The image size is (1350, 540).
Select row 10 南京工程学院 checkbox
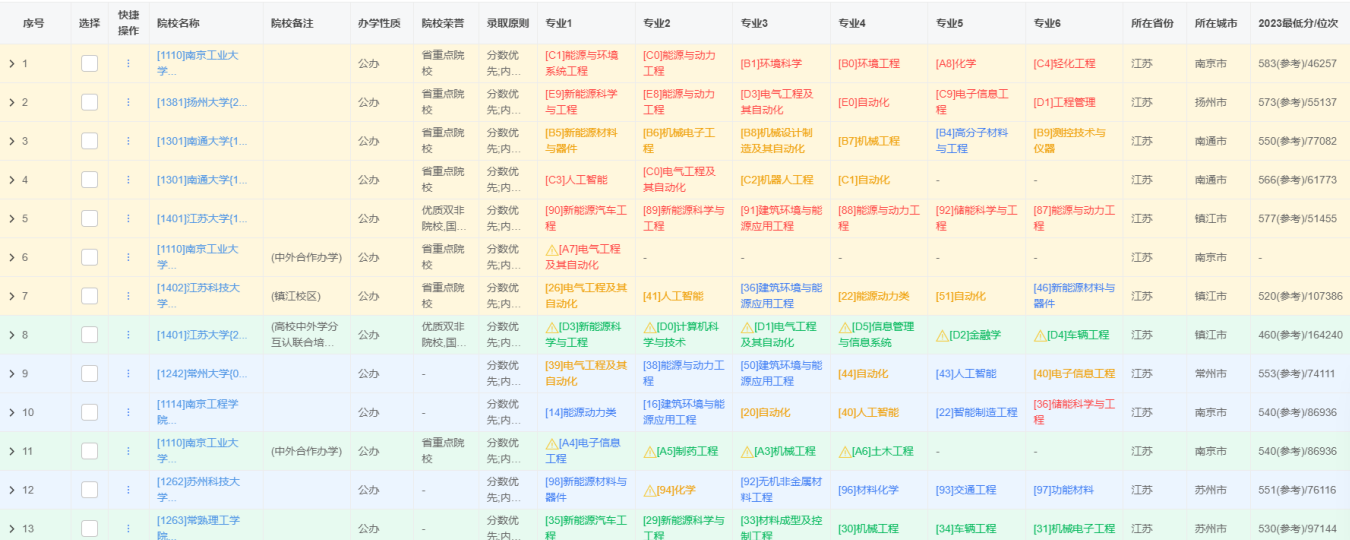point(90,412)
